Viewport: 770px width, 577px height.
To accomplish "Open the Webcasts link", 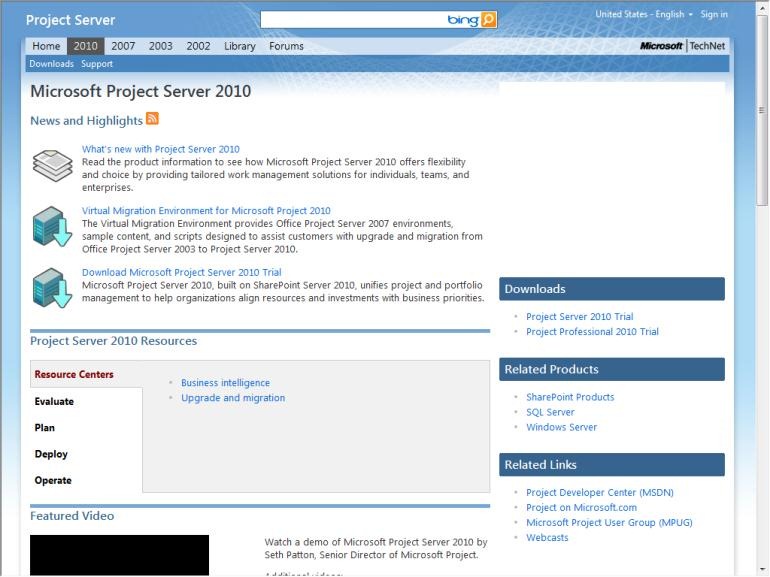I will (x=547, y=538).
